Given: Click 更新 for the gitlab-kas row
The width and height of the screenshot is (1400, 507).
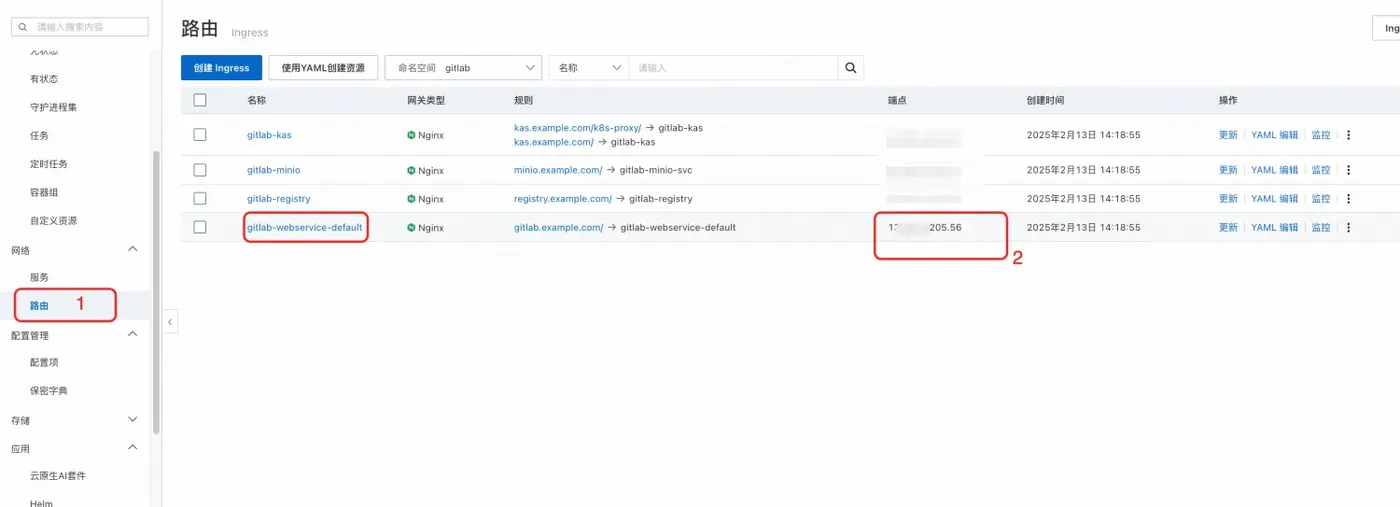Looking at the screenshot, I should coord(1228,135).
